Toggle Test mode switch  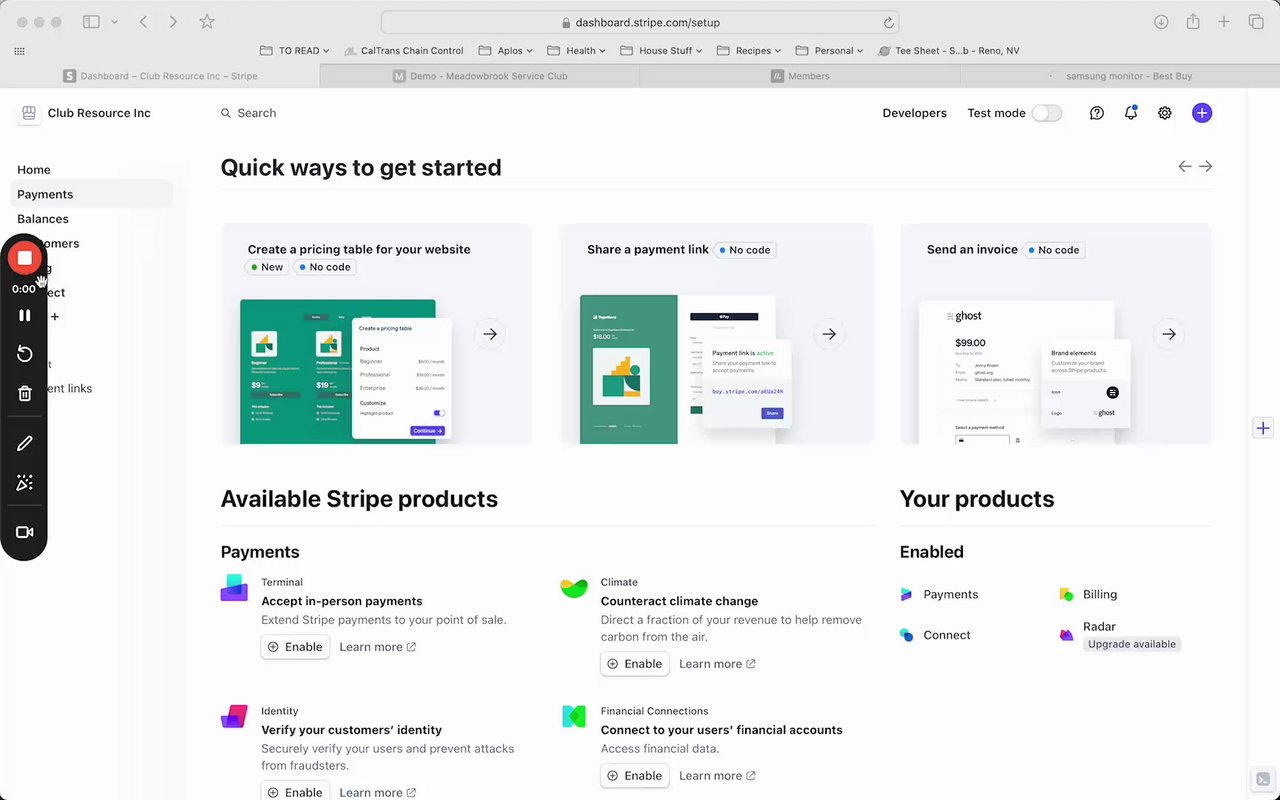pos(1047,113)
